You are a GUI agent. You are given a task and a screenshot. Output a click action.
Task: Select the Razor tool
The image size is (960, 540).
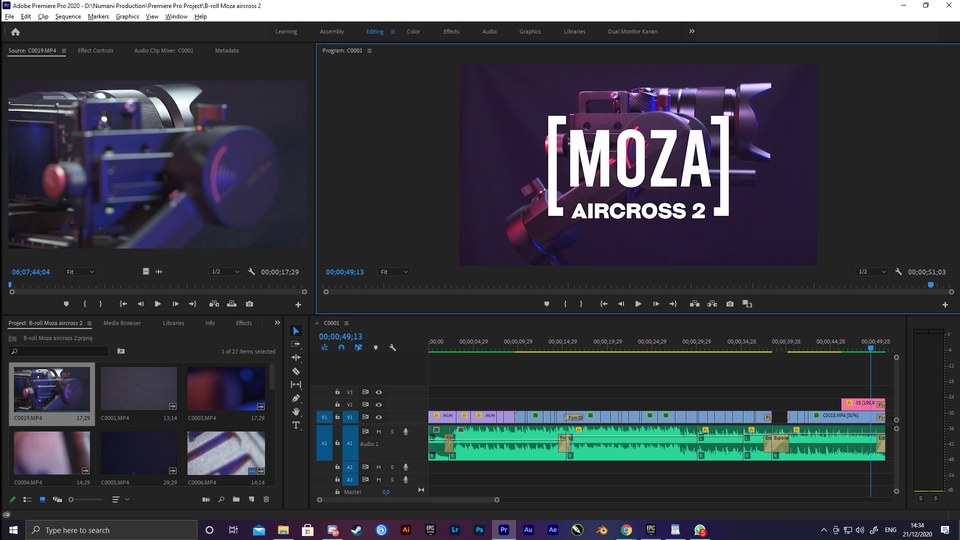point(296,371)
